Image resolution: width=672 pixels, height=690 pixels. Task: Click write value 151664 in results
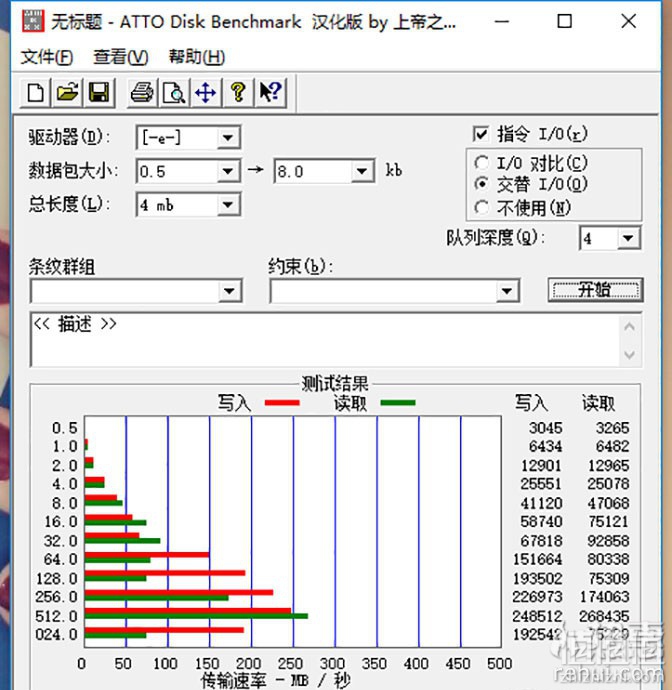point(537,559)
